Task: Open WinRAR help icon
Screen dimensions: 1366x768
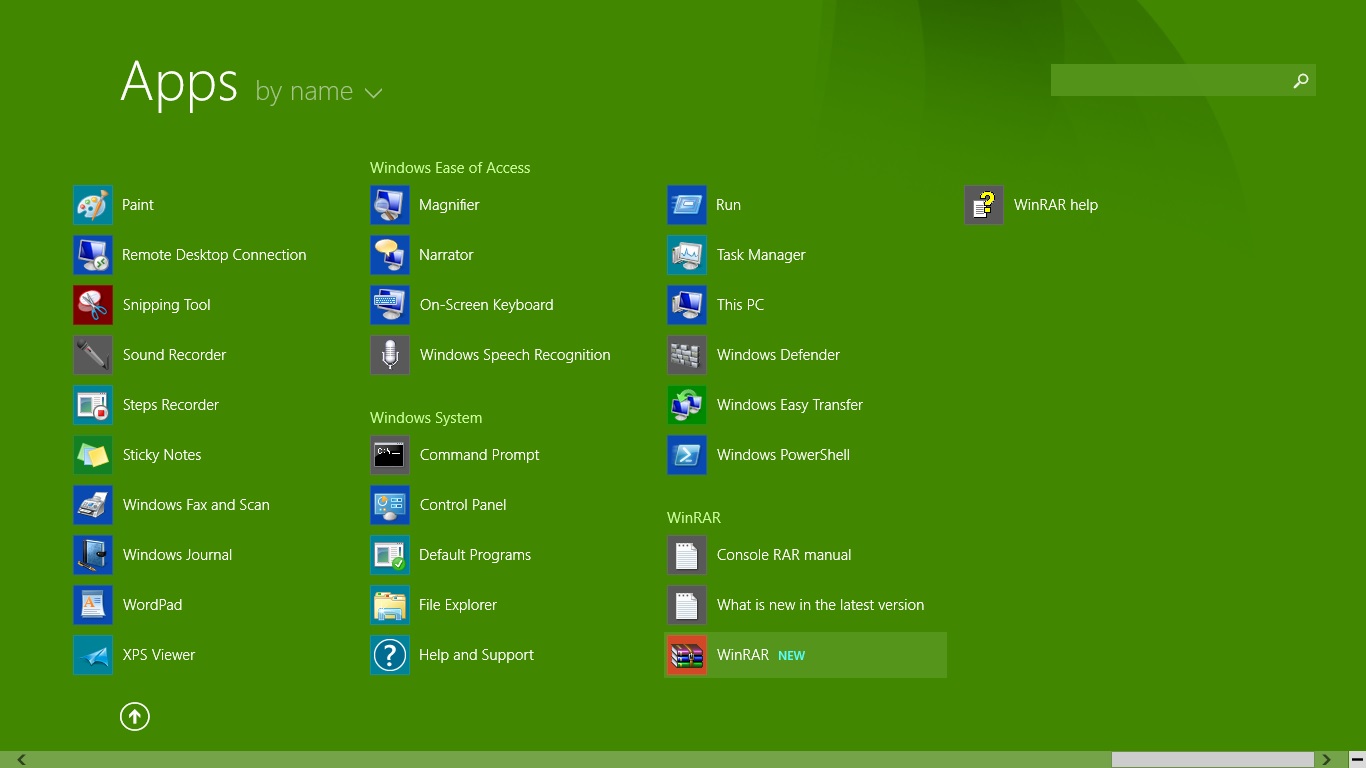Action: click(984, 205)
